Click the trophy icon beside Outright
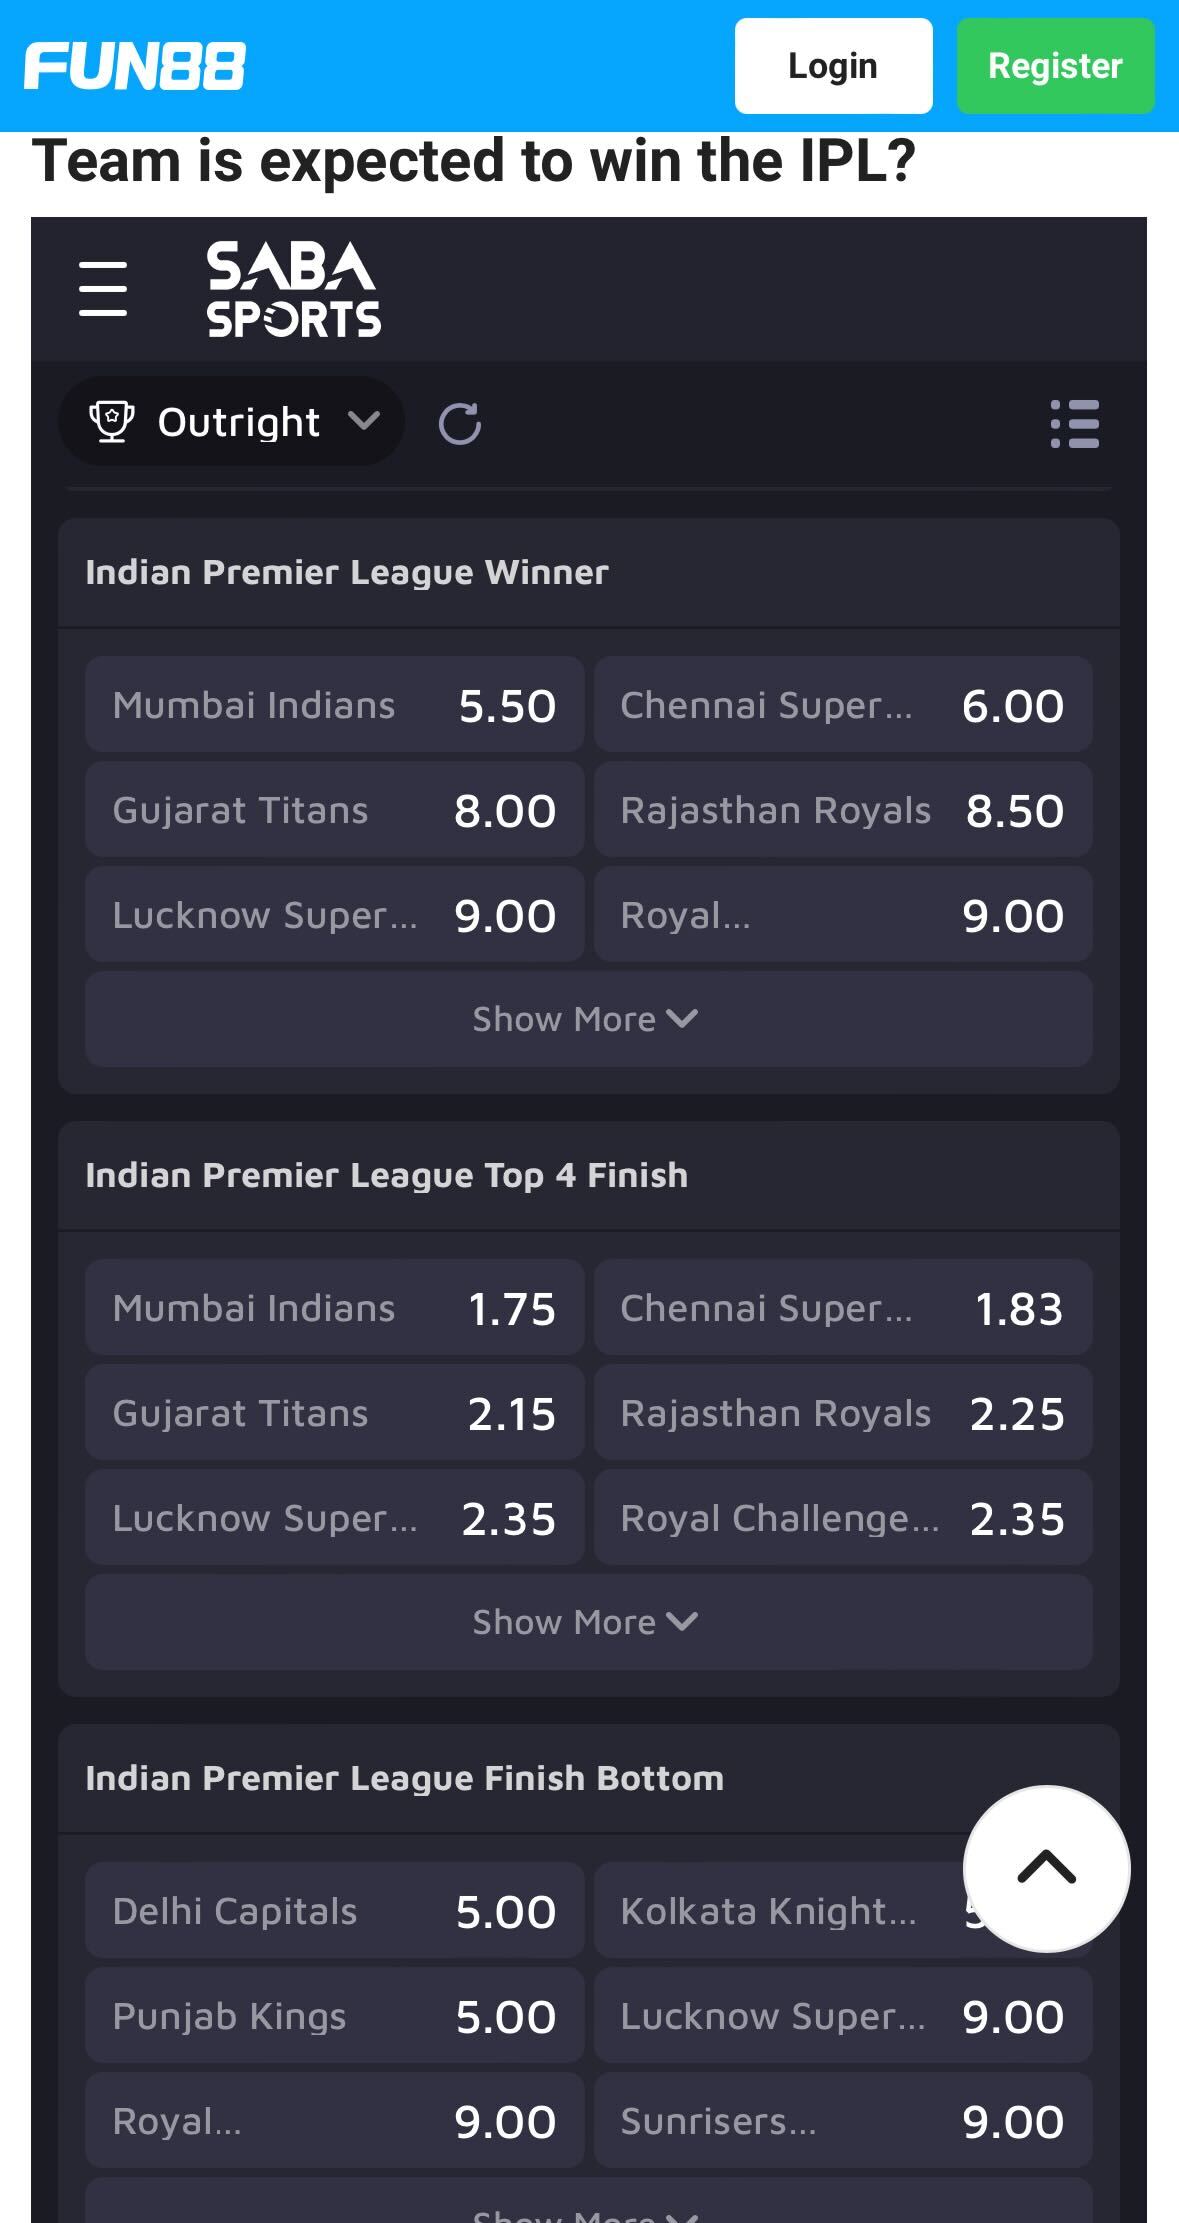This screenshot has width=1179, height=2223. click(x=110, y=420)
